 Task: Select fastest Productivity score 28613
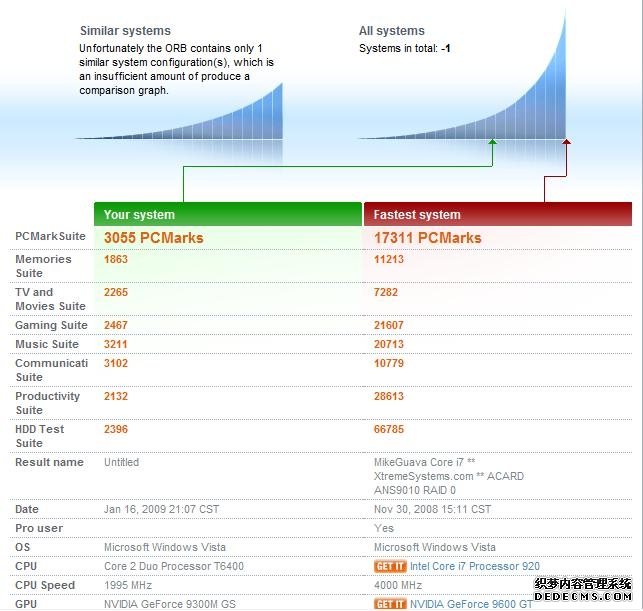tap(389, 396)
